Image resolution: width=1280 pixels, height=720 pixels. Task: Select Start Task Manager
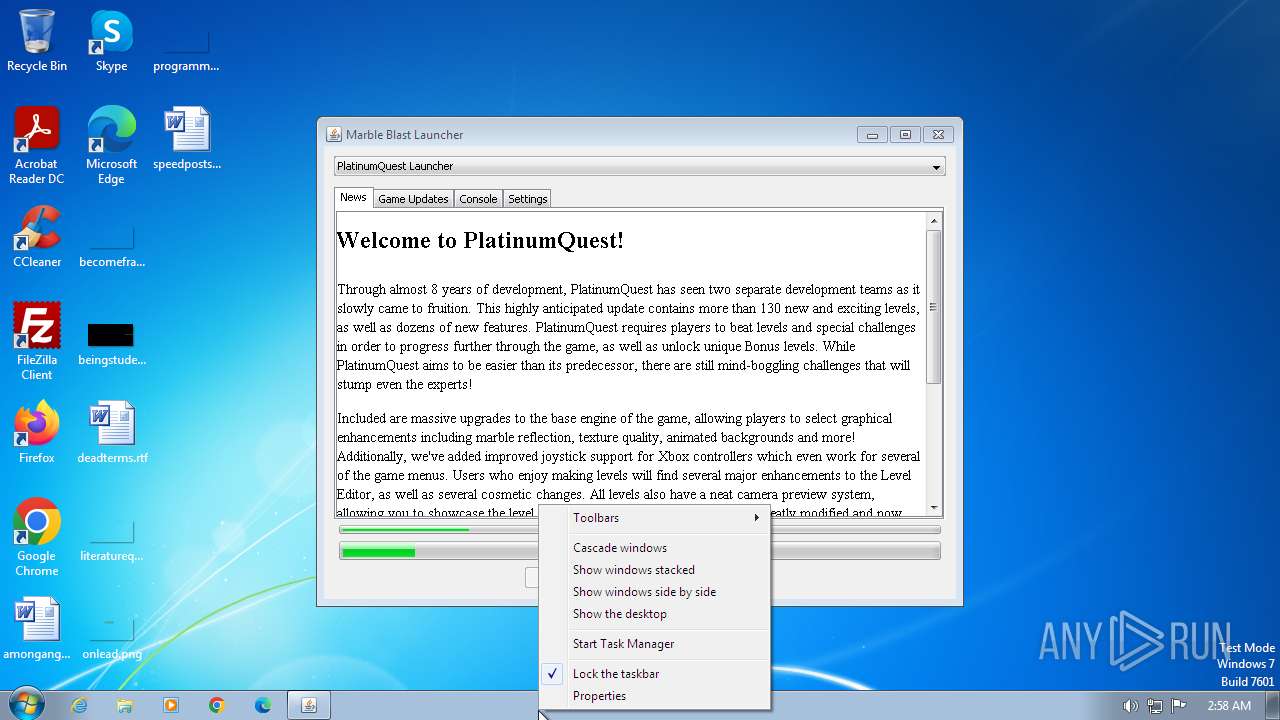click(654, 644)
